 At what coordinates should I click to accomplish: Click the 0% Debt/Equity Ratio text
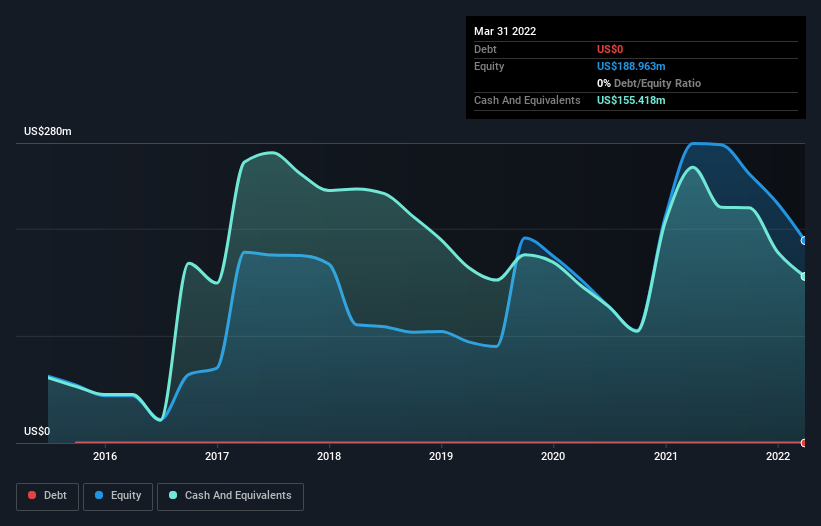click(x=649, y=83)
